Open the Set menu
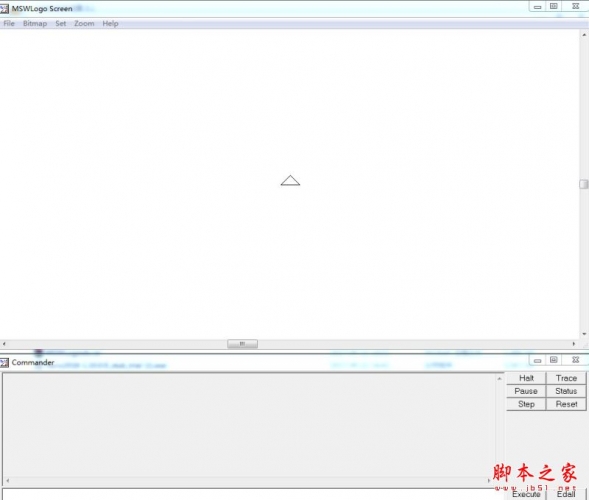The height and width of the screenshot is (500, 589). coord(60,23)
